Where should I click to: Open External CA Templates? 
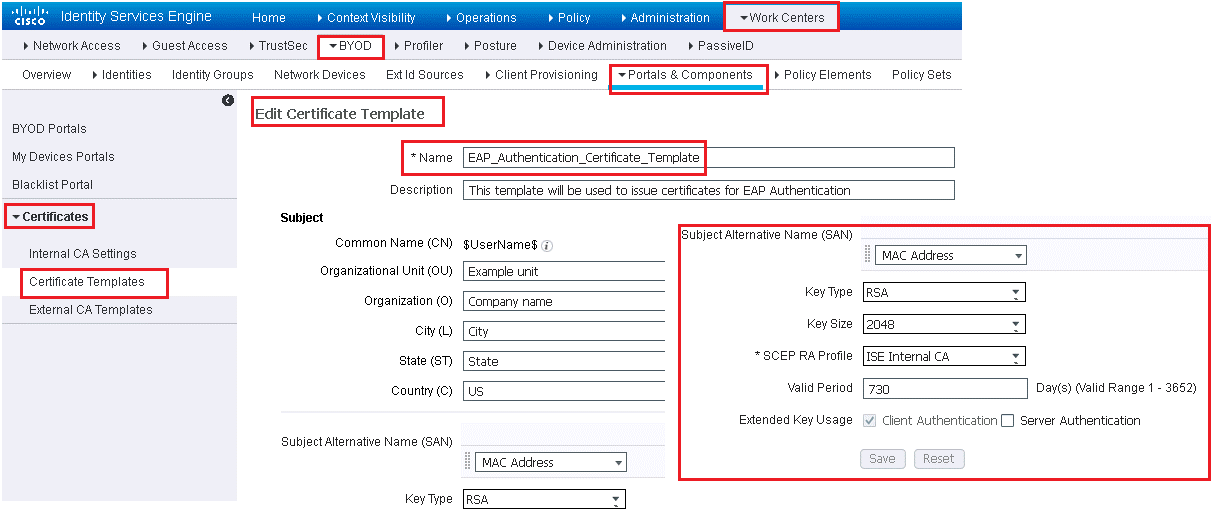pos(90,310)
